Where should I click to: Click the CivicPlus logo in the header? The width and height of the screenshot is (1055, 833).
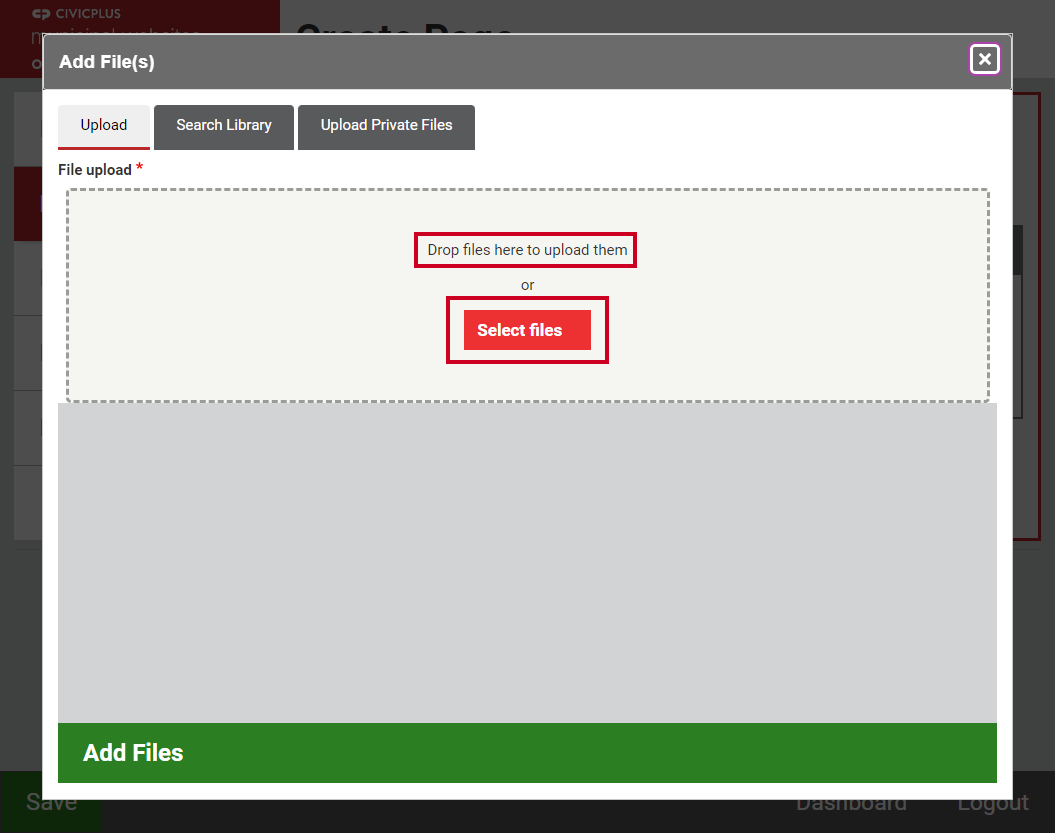tap(76, 13)
